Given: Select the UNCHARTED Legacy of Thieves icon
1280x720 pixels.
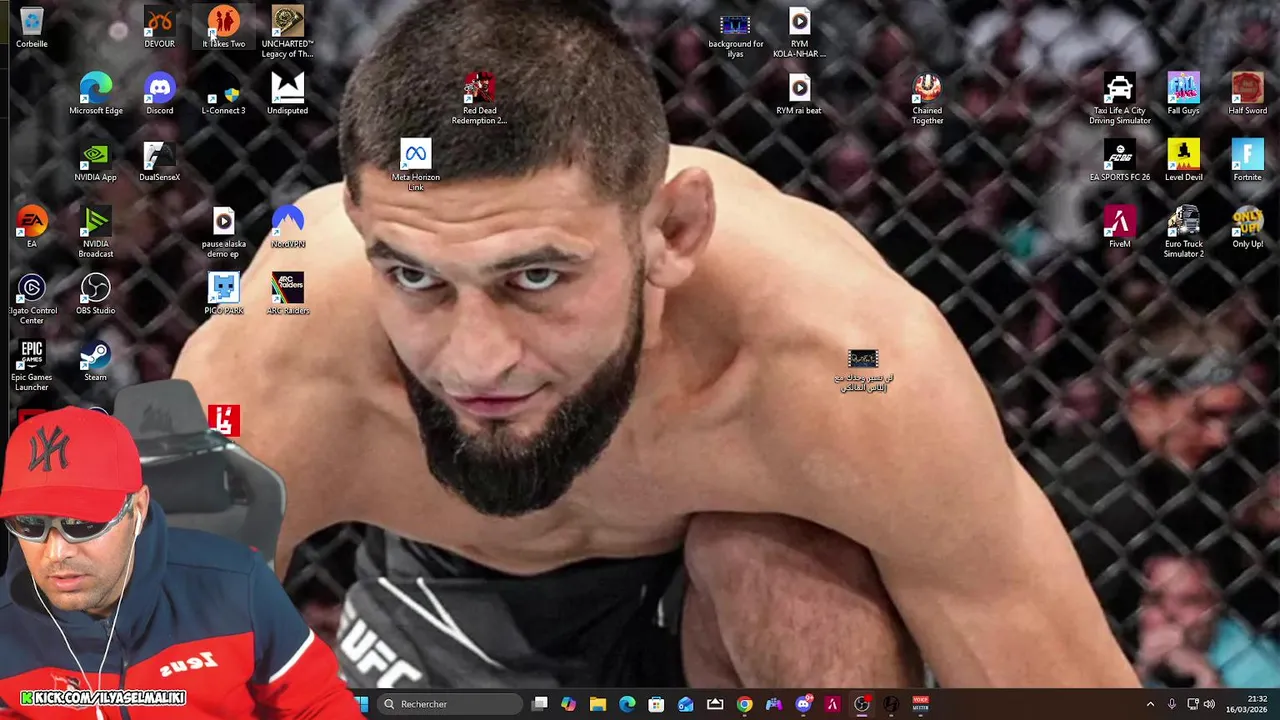Looking at the screenshot, I should pyautogui.click(x=287, y=32).
